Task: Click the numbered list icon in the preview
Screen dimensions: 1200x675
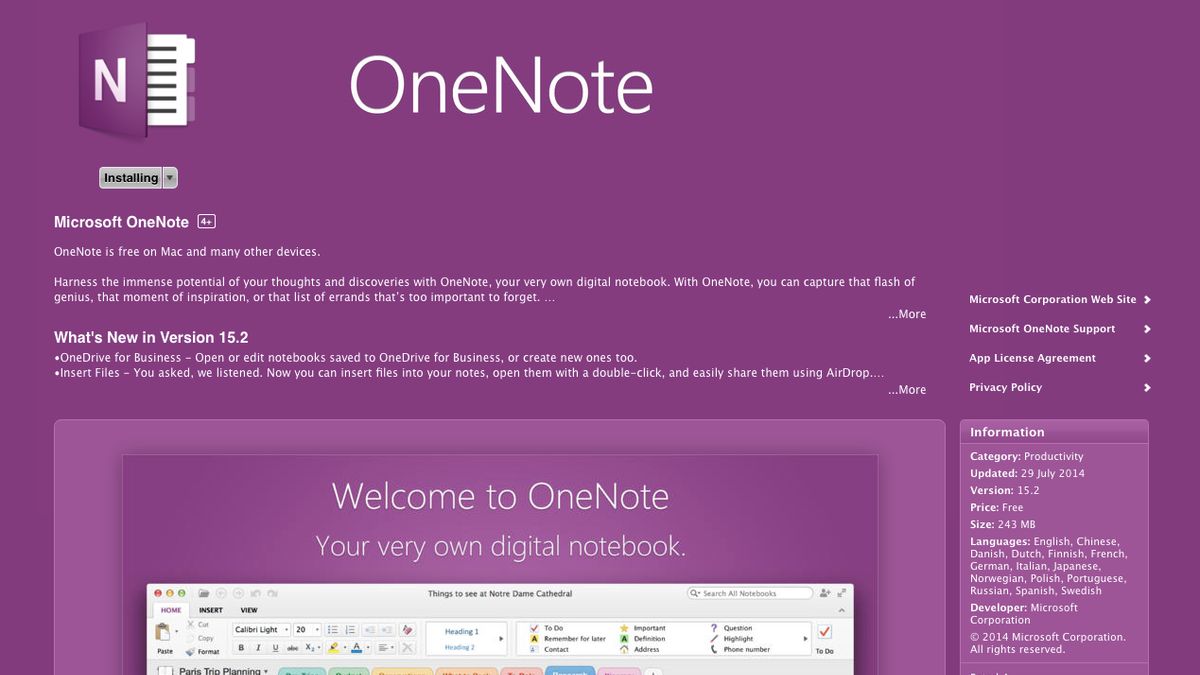Action: pos(351,630)
